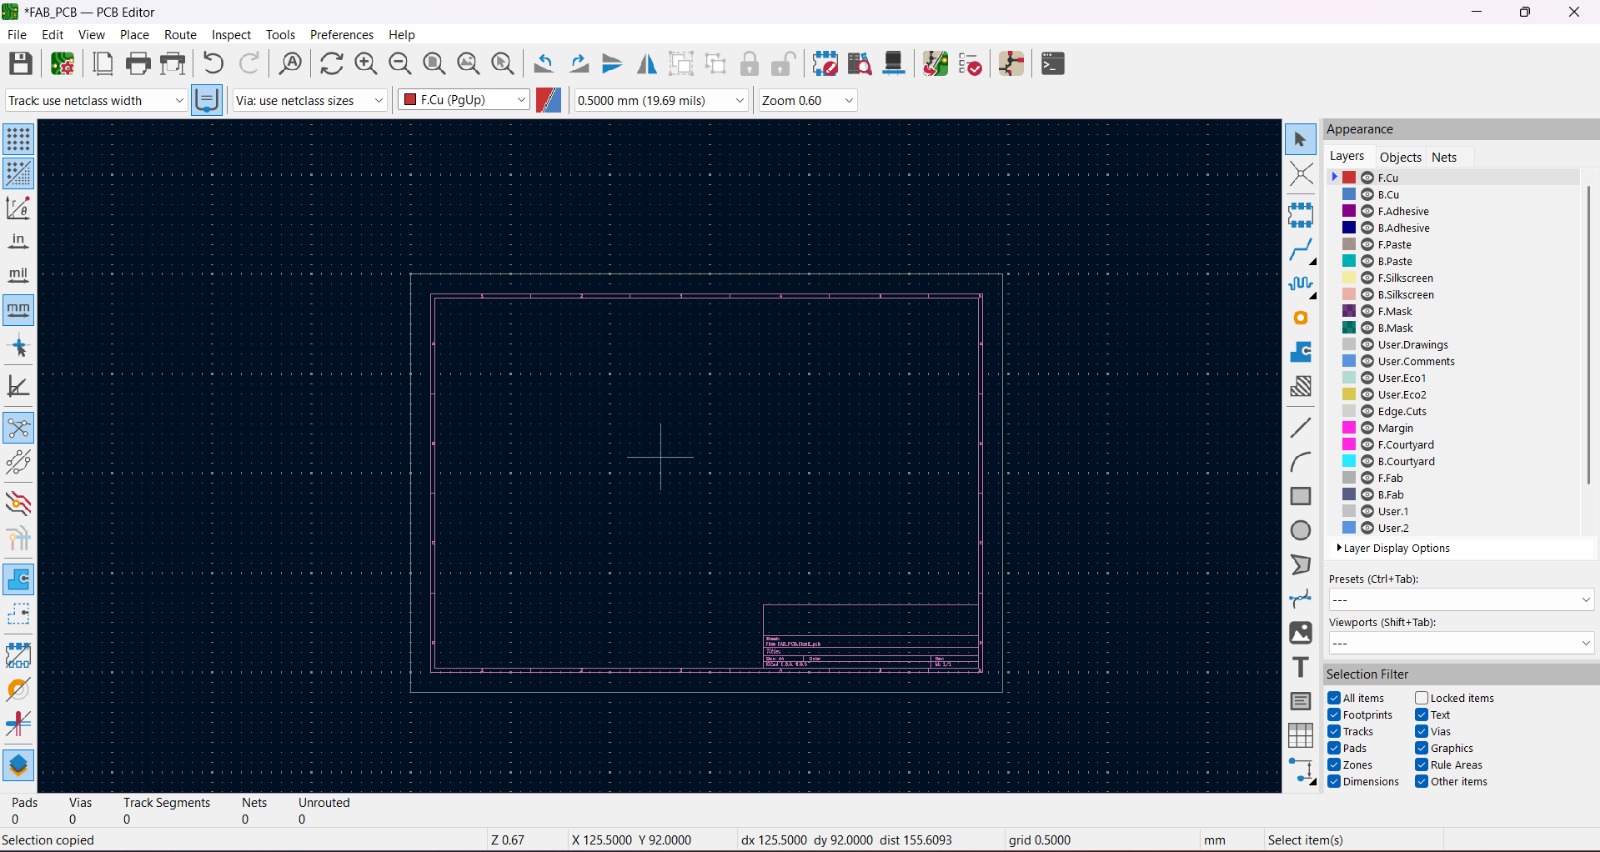Click the Margin layer color swatch

tap(1349, 428)
